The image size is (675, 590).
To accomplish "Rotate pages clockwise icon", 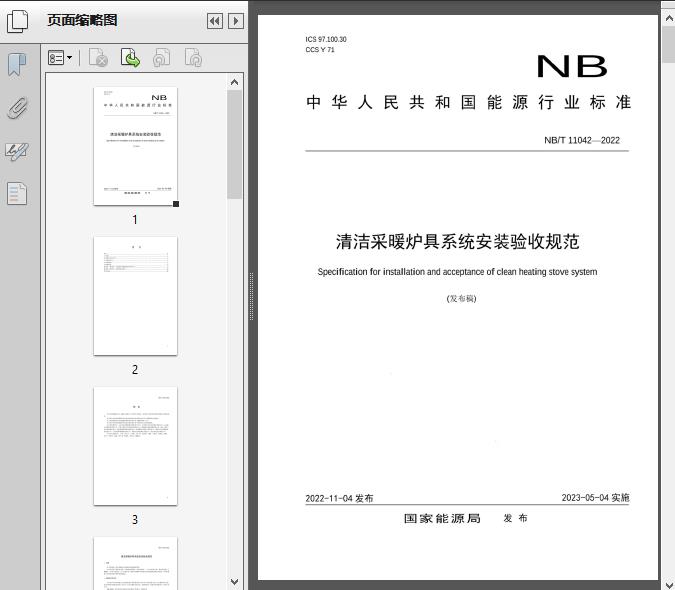I will point(193,57).
